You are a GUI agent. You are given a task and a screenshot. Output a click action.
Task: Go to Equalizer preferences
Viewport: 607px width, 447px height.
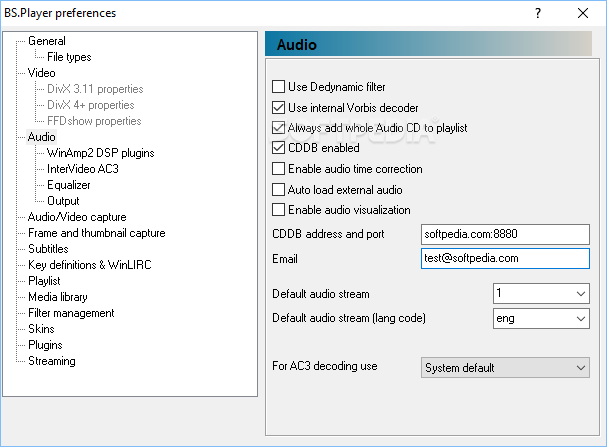[x=69, y=185]
